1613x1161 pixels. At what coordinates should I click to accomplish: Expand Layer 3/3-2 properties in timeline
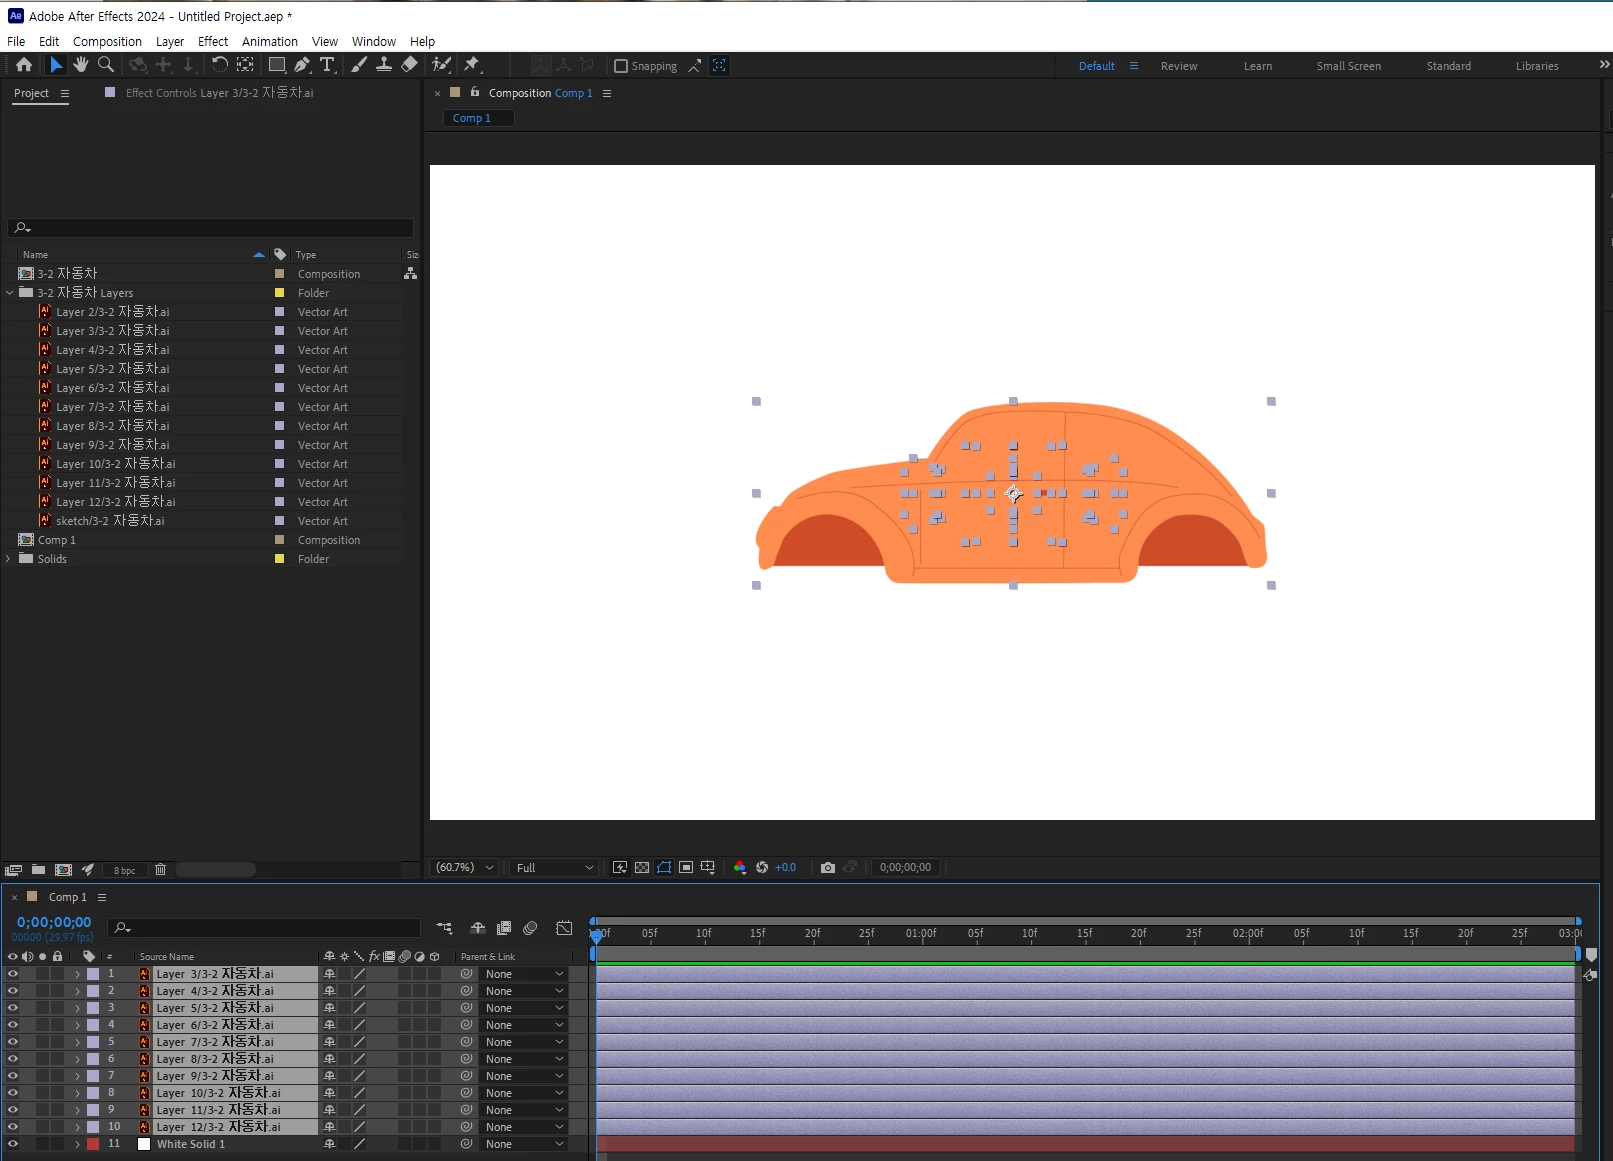(x=77, y=974)
